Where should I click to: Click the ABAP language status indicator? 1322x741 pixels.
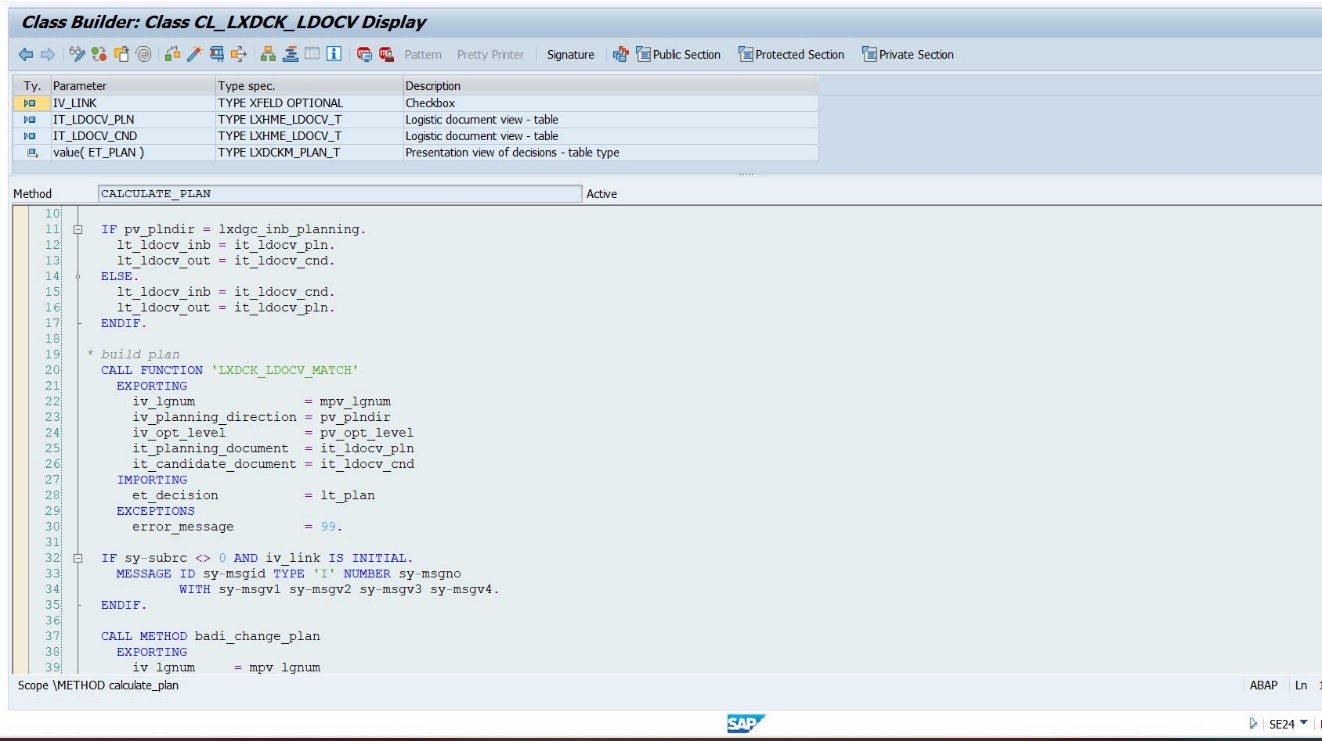click(1264, 686)
